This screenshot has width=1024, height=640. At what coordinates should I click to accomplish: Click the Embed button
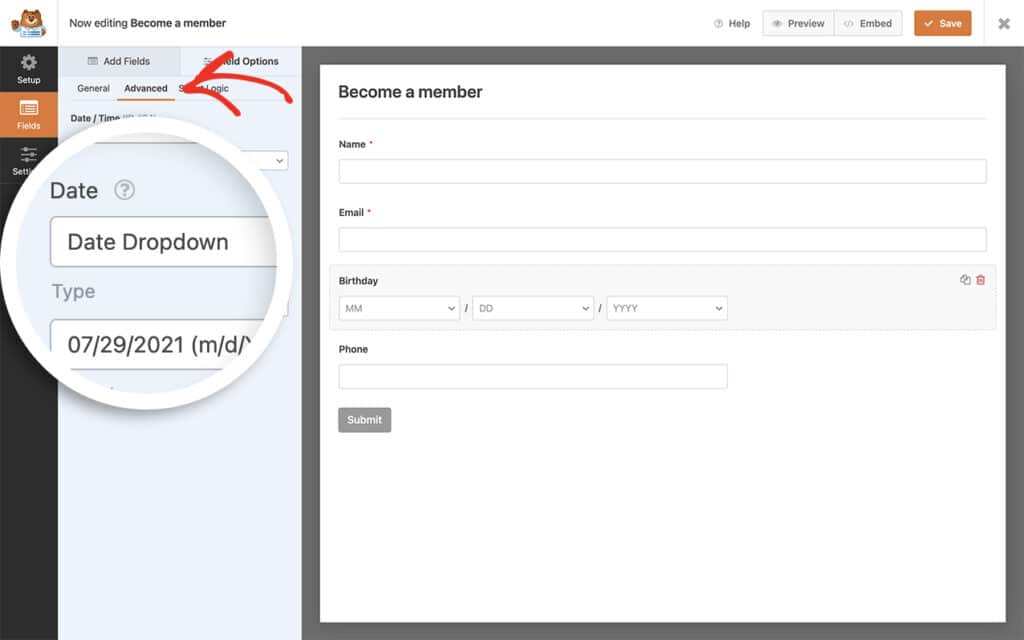tap(868, 24)
